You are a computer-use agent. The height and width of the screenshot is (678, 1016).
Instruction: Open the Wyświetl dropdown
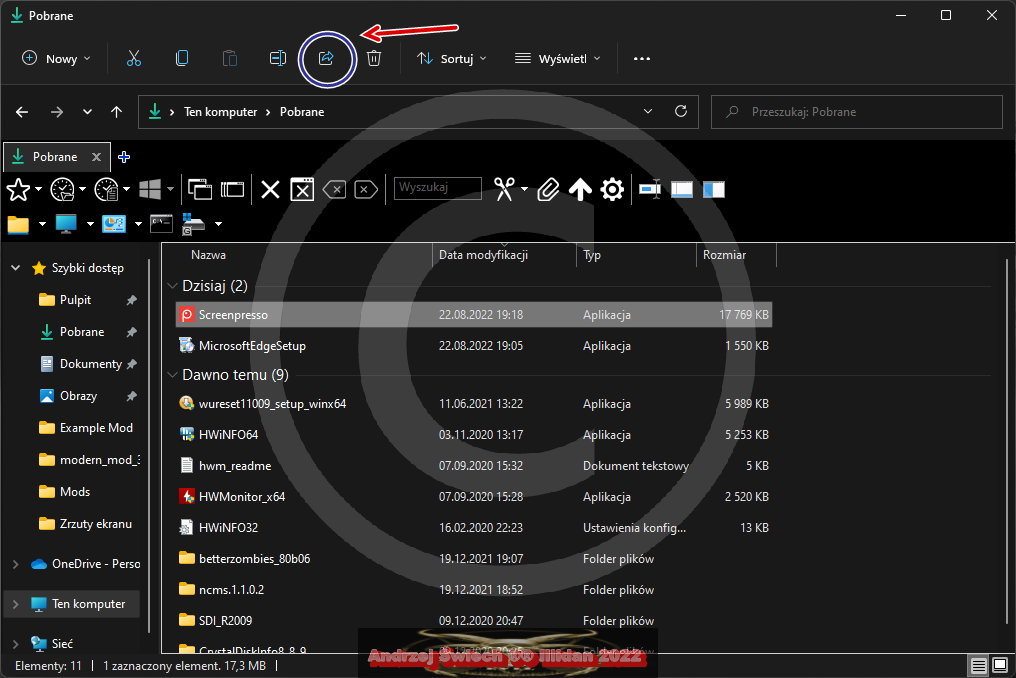coord(558,58)
